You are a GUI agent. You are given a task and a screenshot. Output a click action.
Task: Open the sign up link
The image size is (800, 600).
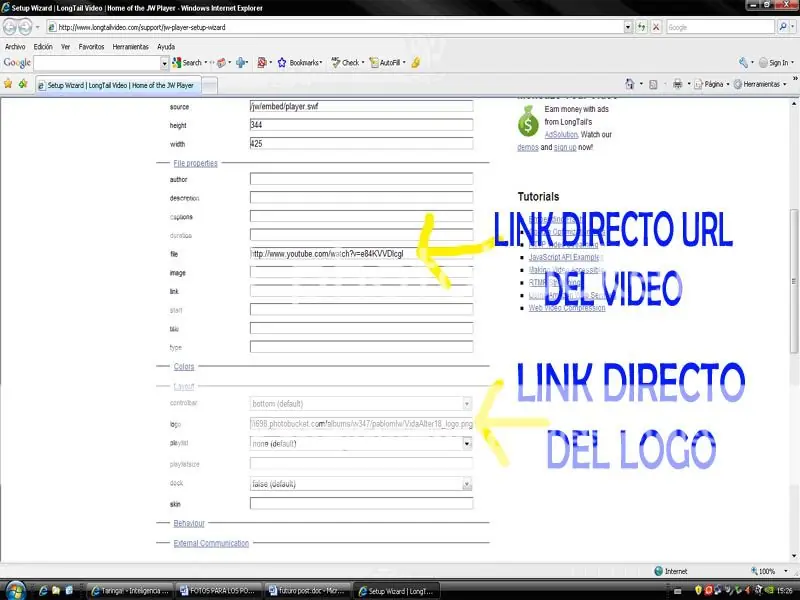(565, 147)
